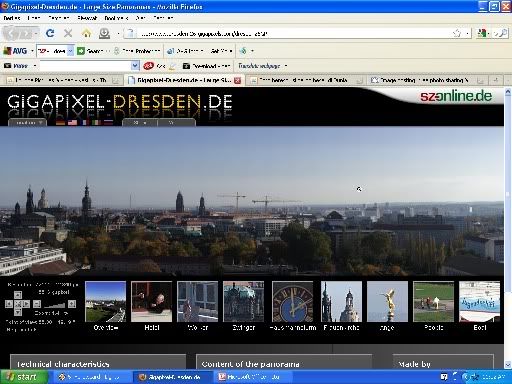Zoom in using the plus button
This screenshot has width=512, height=384.
point(72,304)
